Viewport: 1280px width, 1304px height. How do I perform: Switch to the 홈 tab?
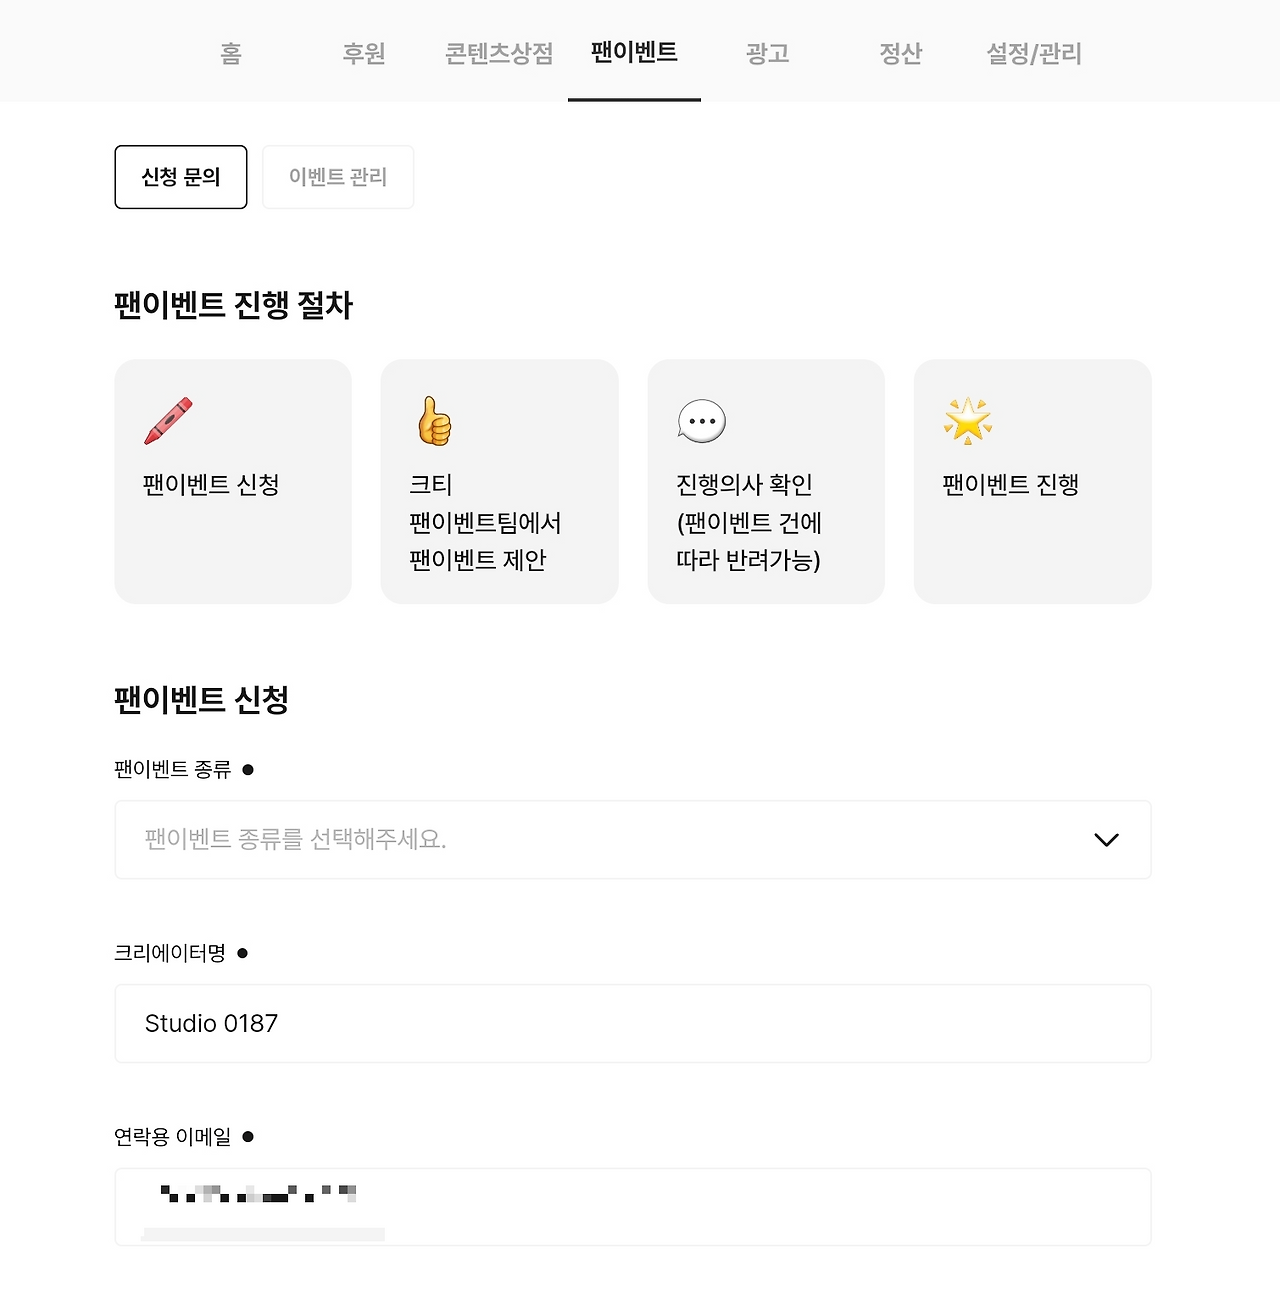tap(229, 54)
